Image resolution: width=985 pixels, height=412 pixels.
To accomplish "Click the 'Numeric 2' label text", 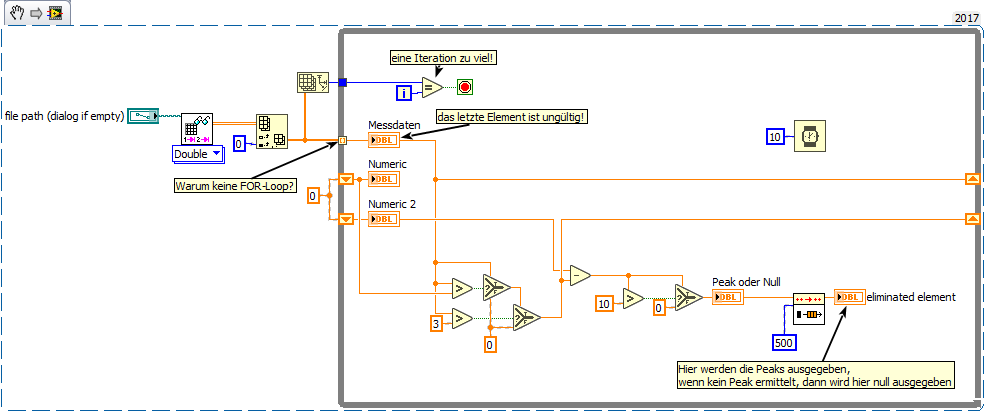I will click(392, 203).
